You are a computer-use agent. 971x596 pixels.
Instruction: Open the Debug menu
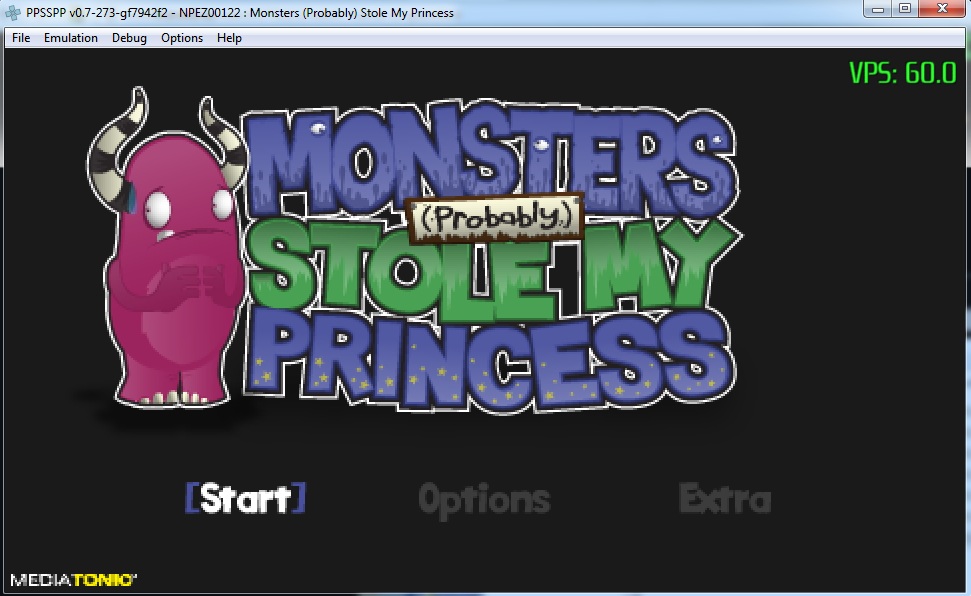[129, 38]
